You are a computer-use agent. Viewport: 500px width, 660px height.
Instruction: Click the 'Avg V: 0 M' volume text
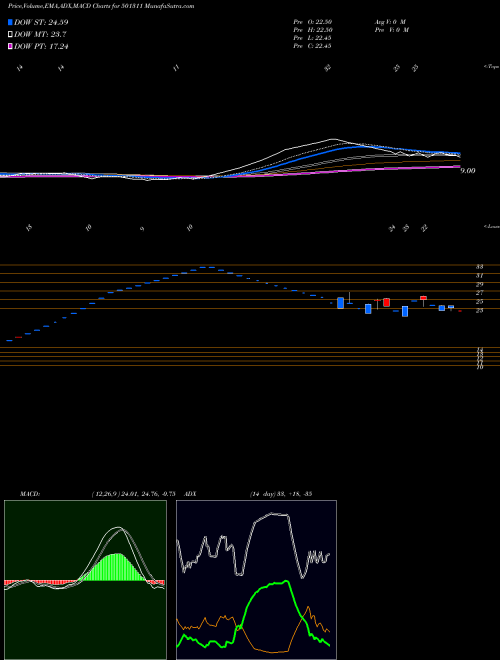click(391, 22)
